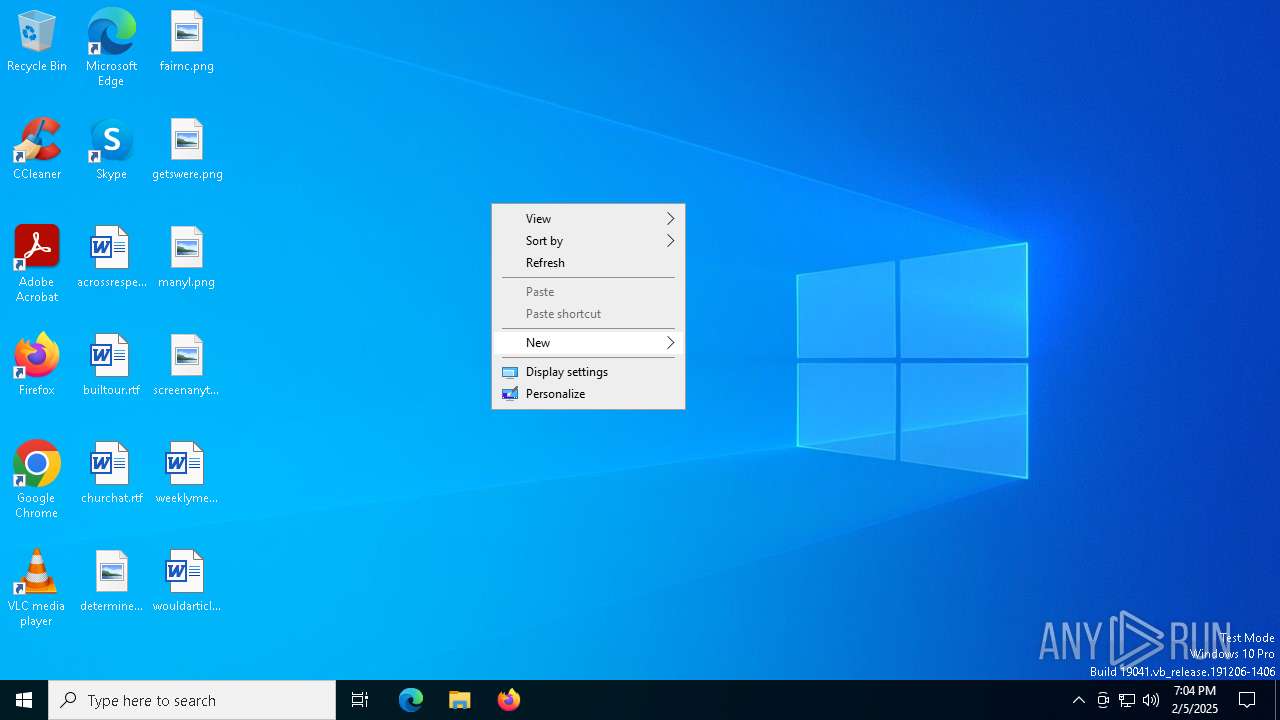1280x720 pixels.
Task: Select the Skype desktop shortcut
Action: [x=111, y=150]
